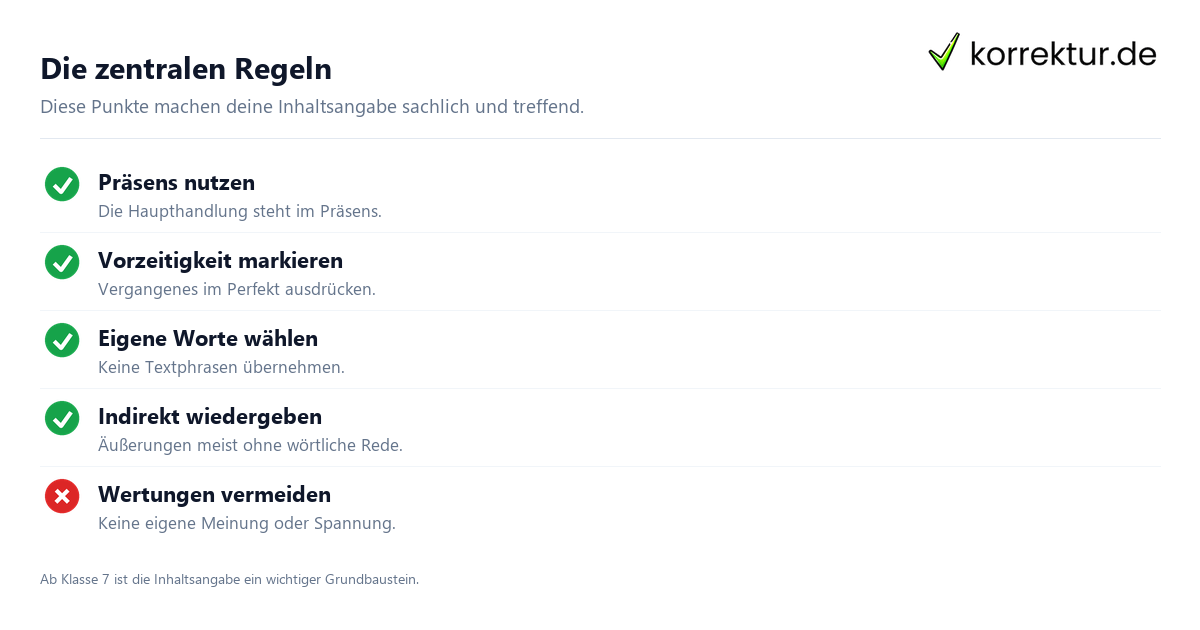This screenshot has height=630, width=1200.
Task: Click the green checkmark in the korrektur.de logo
Action: click(x=943, y=52)
